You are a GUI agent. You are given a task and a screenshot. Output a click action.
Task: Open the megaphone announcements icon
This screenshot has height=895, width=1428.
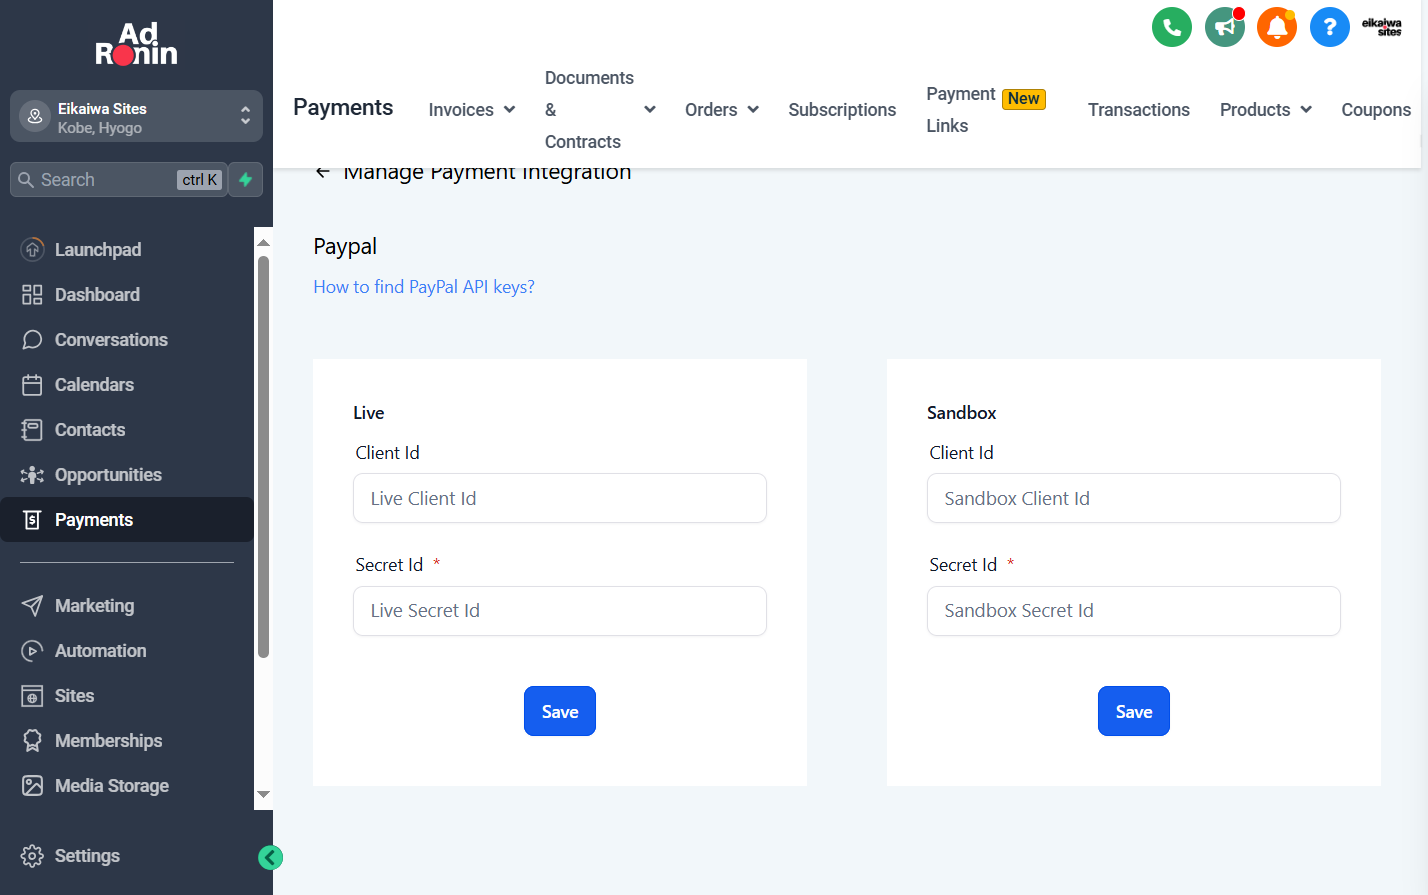[x=1225, y=27]
